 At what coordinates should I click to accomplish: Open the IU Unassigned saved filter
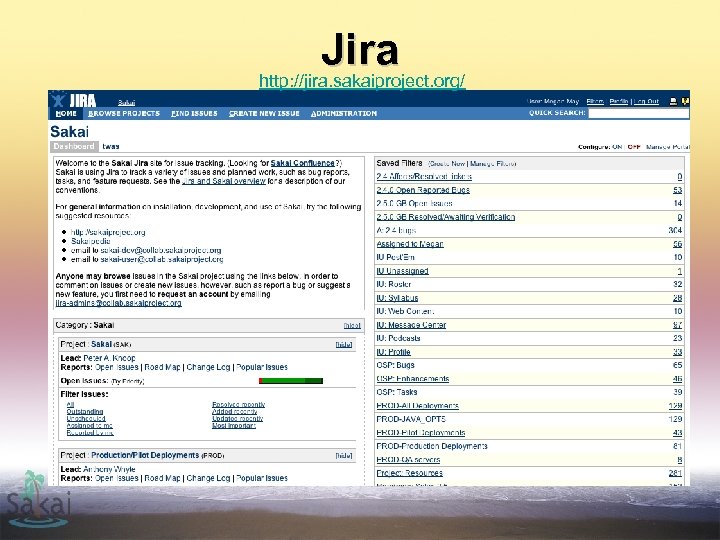pyautogui.click(x=402, y=271)
